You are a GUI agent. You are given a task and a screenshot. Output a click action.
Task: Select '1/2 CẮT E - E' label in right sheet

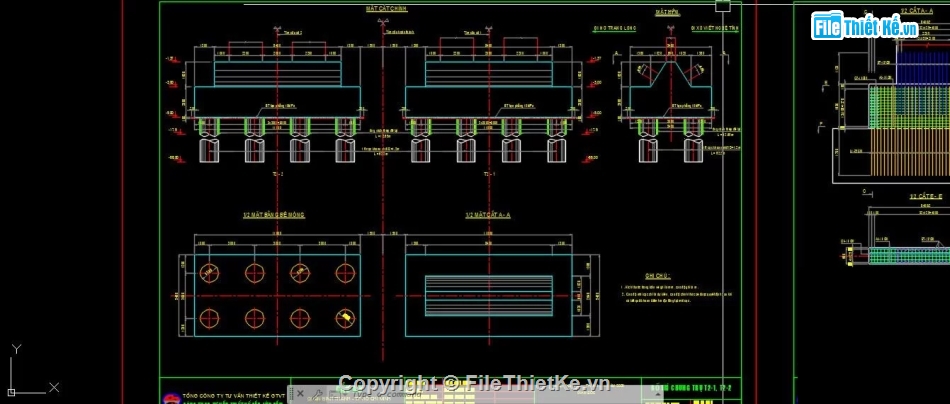[926, 196]
